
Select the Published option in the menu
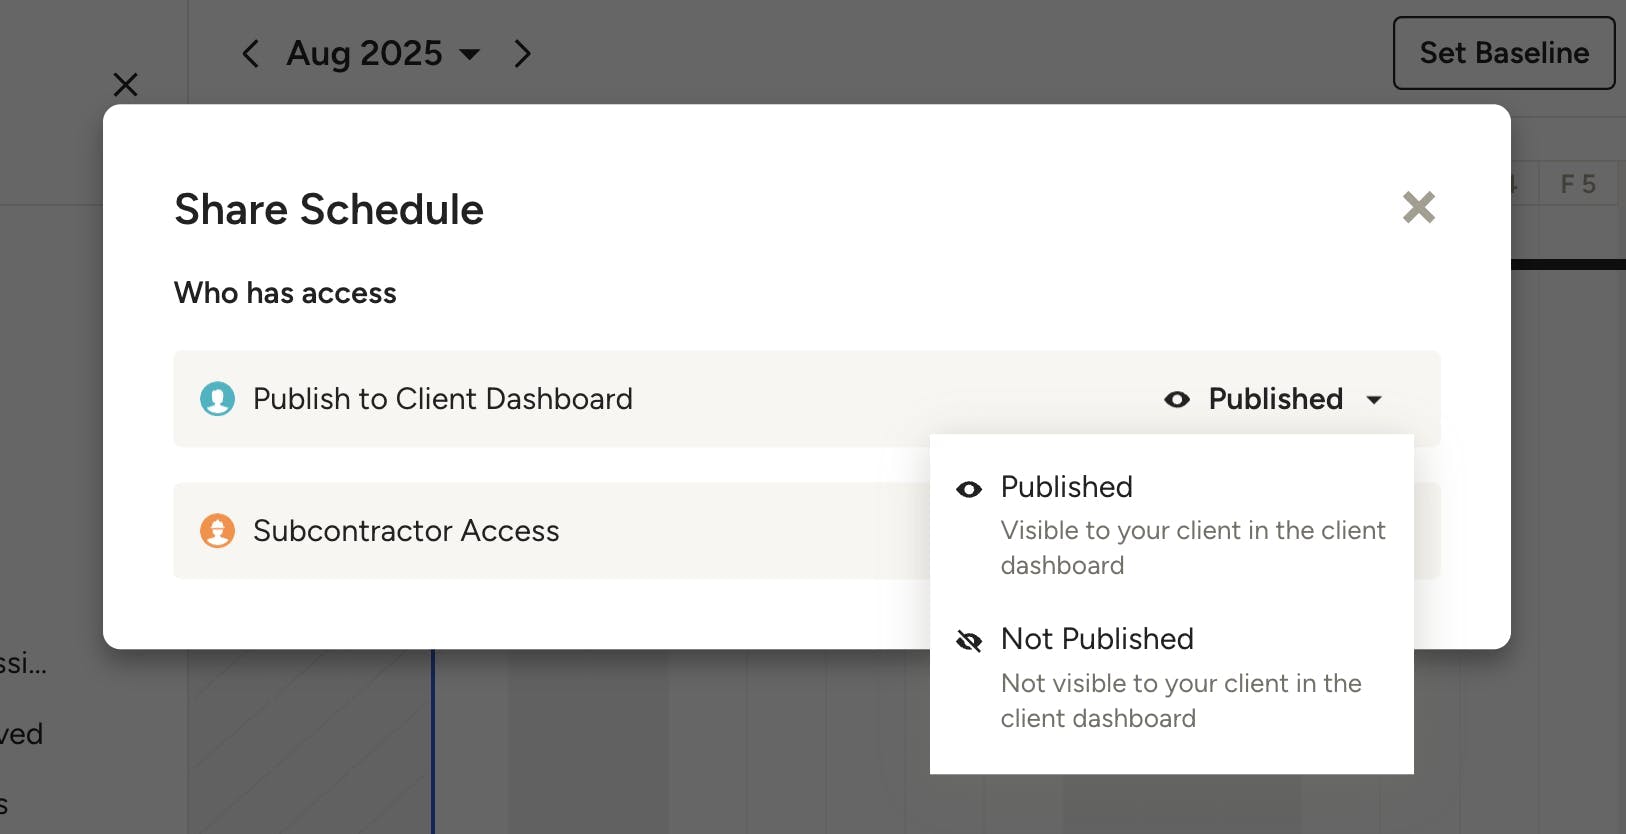(1067, 487)
